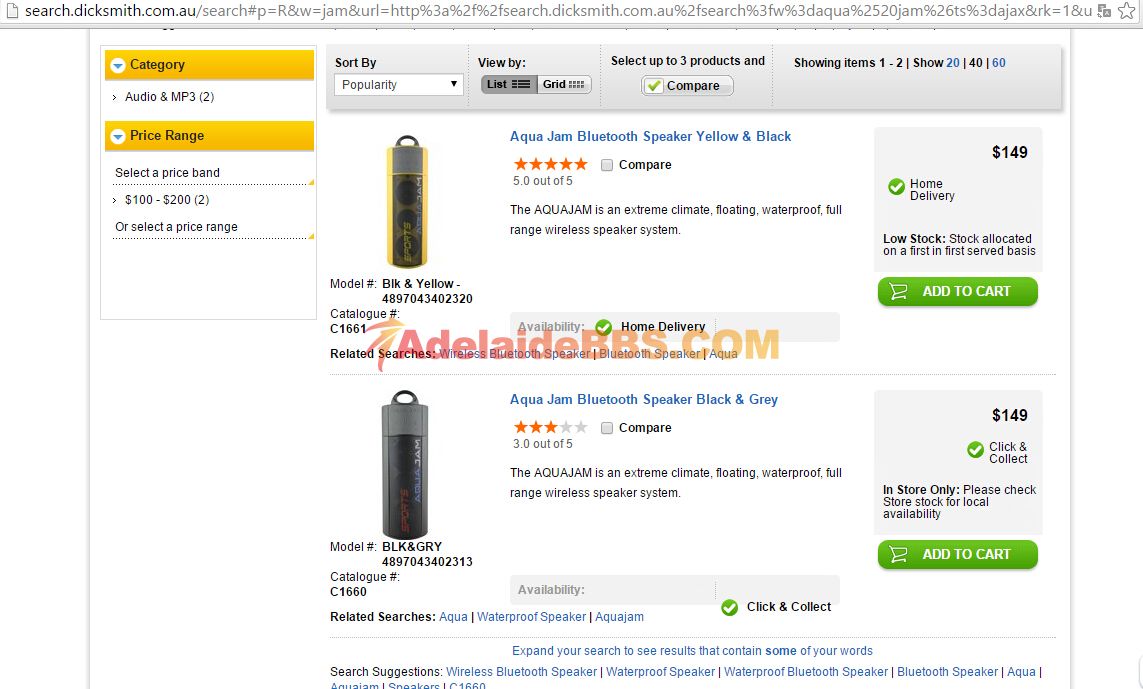Click the cart icon for Black & Grey speaker
The height and width of the screenshot is (689, 1143).
pos(899,555)
